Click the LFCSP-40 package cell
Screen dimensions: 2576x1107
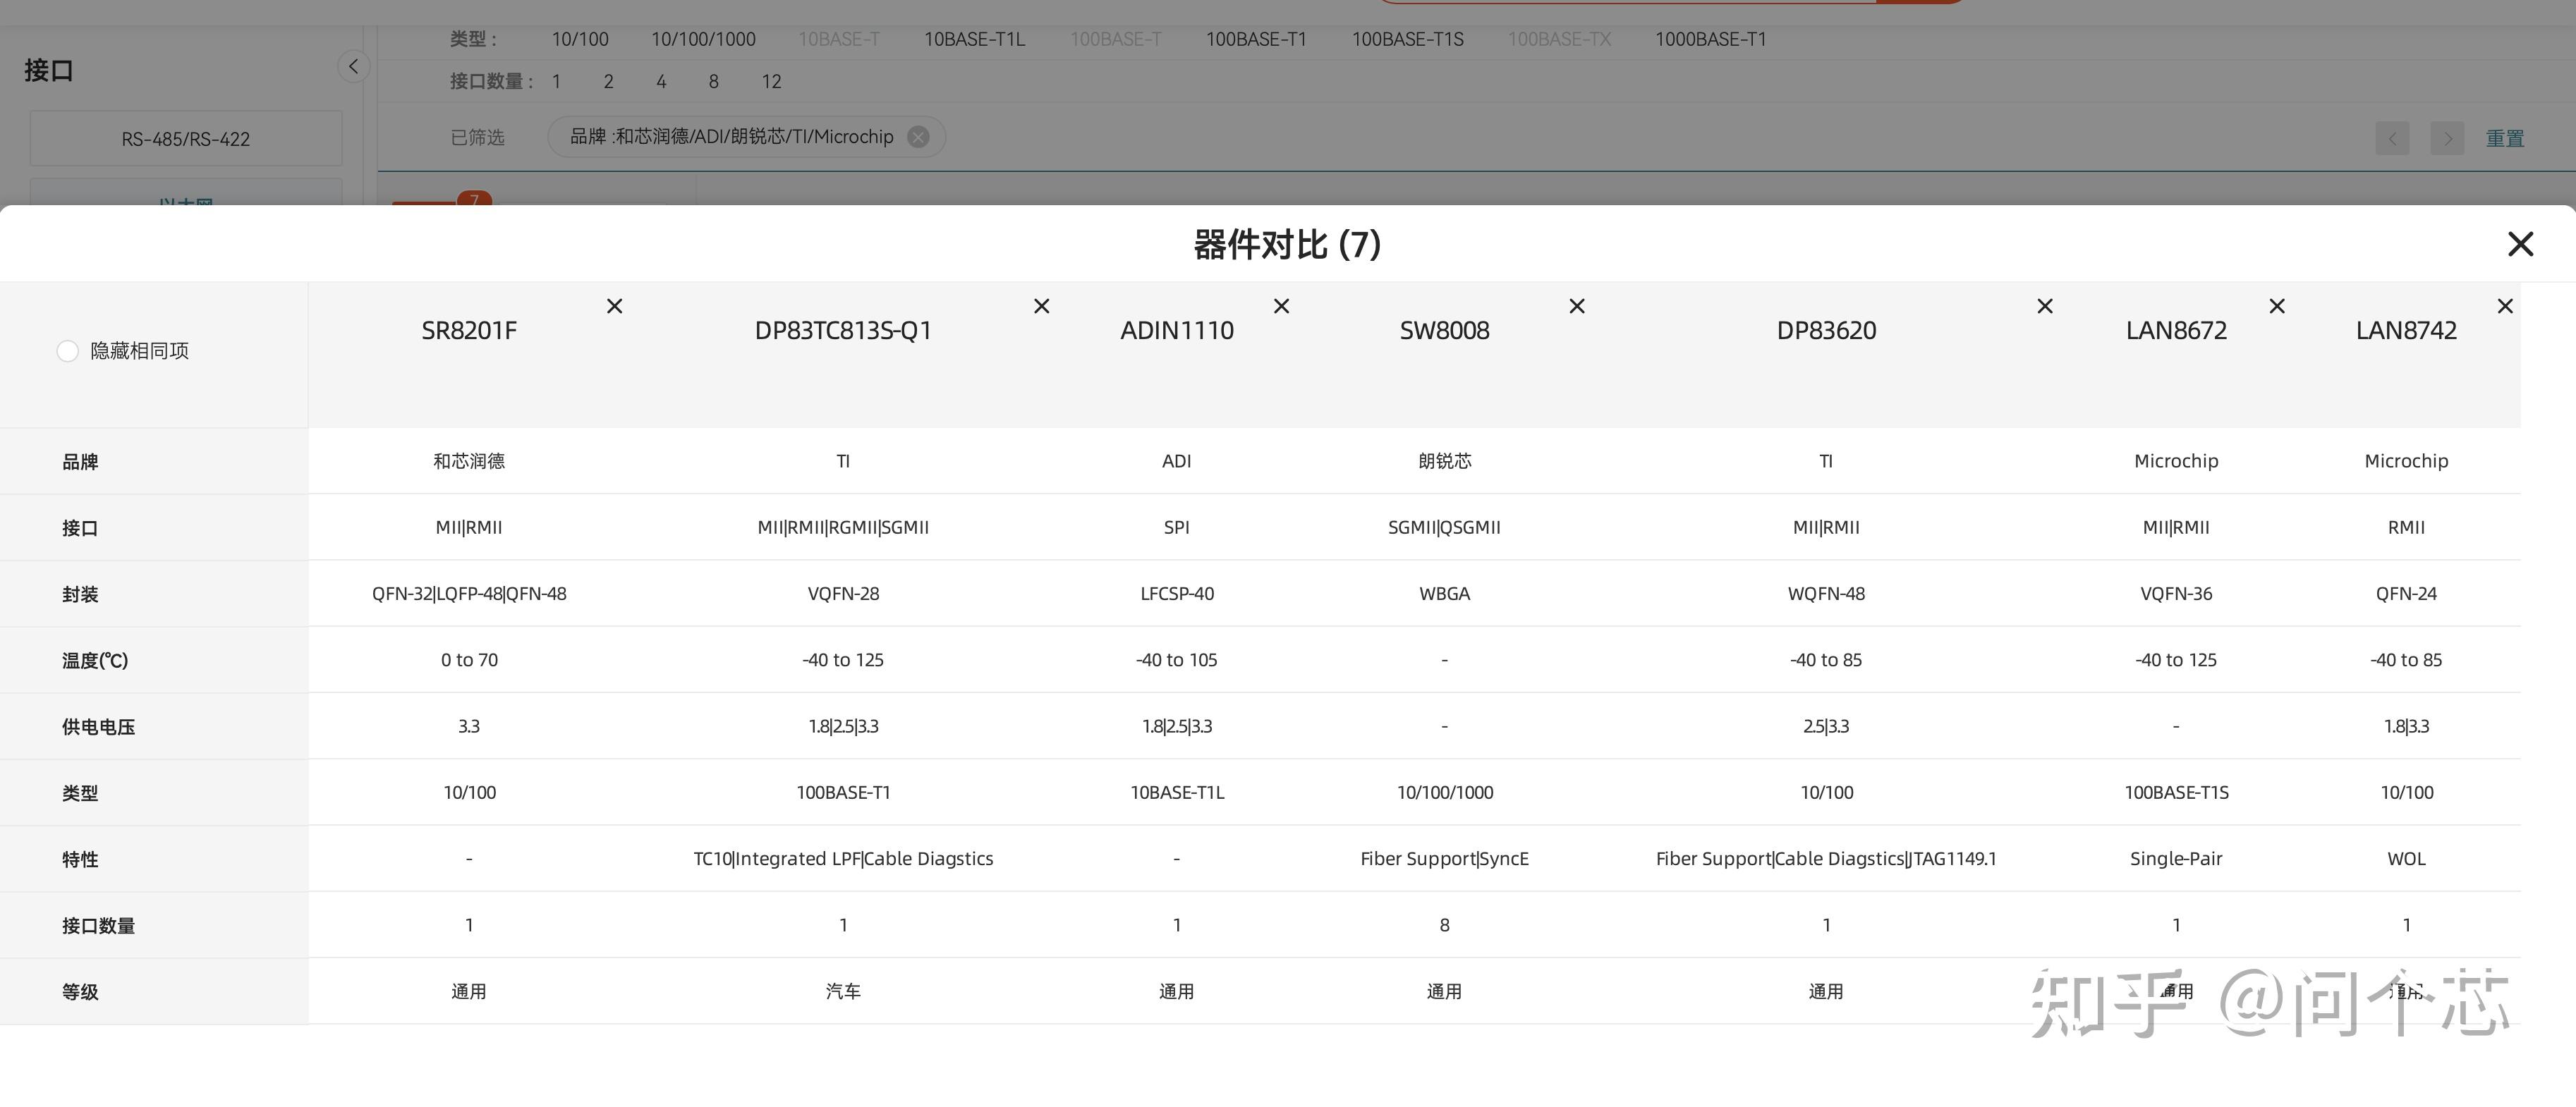coord(1177,594)
